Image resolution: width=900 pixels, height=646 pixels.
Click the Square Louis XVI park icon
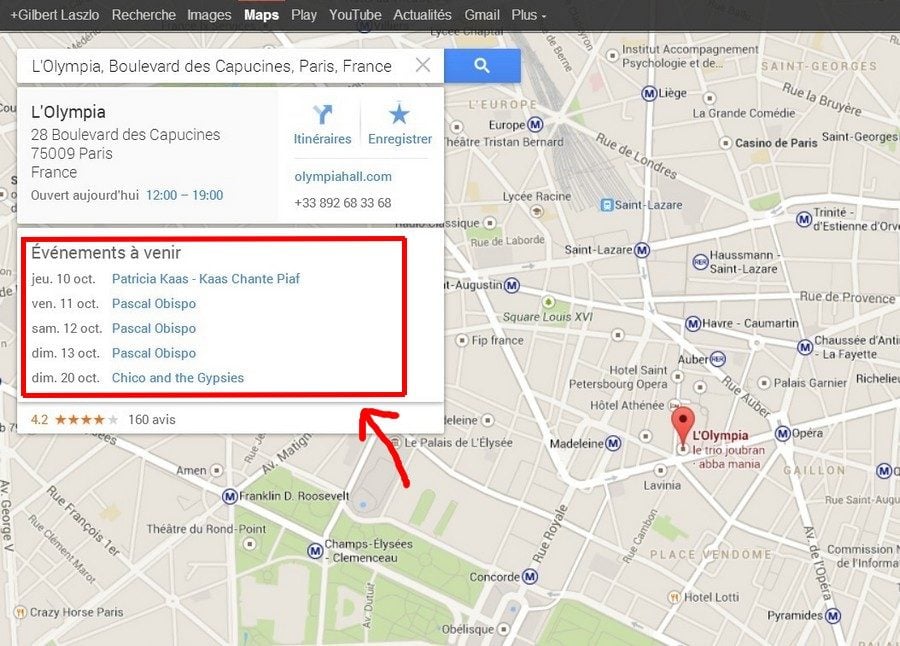click(x=548, y=301)
